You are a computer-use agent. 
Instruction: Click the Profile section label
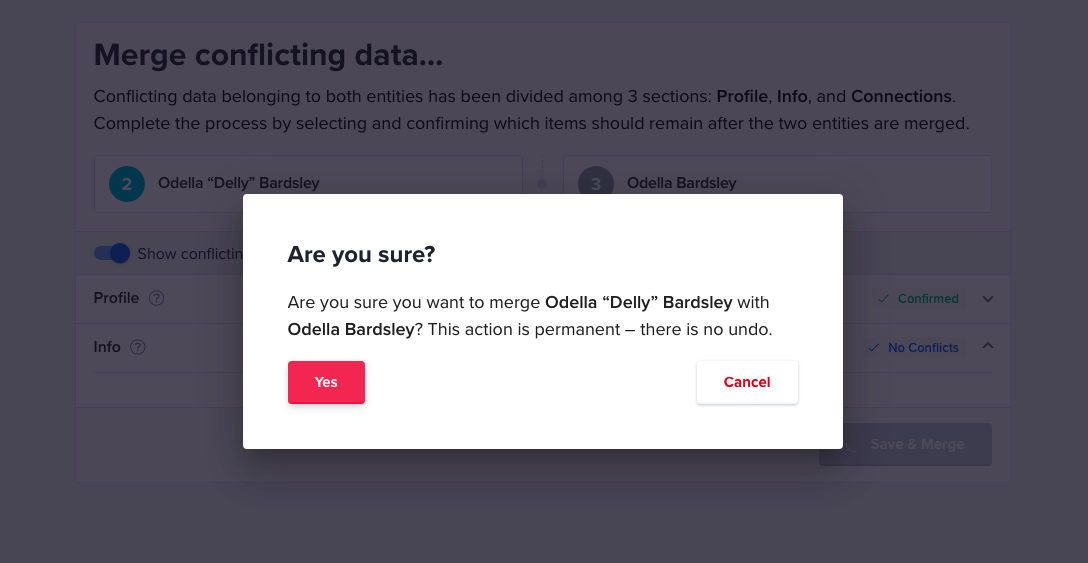point(116,298)
